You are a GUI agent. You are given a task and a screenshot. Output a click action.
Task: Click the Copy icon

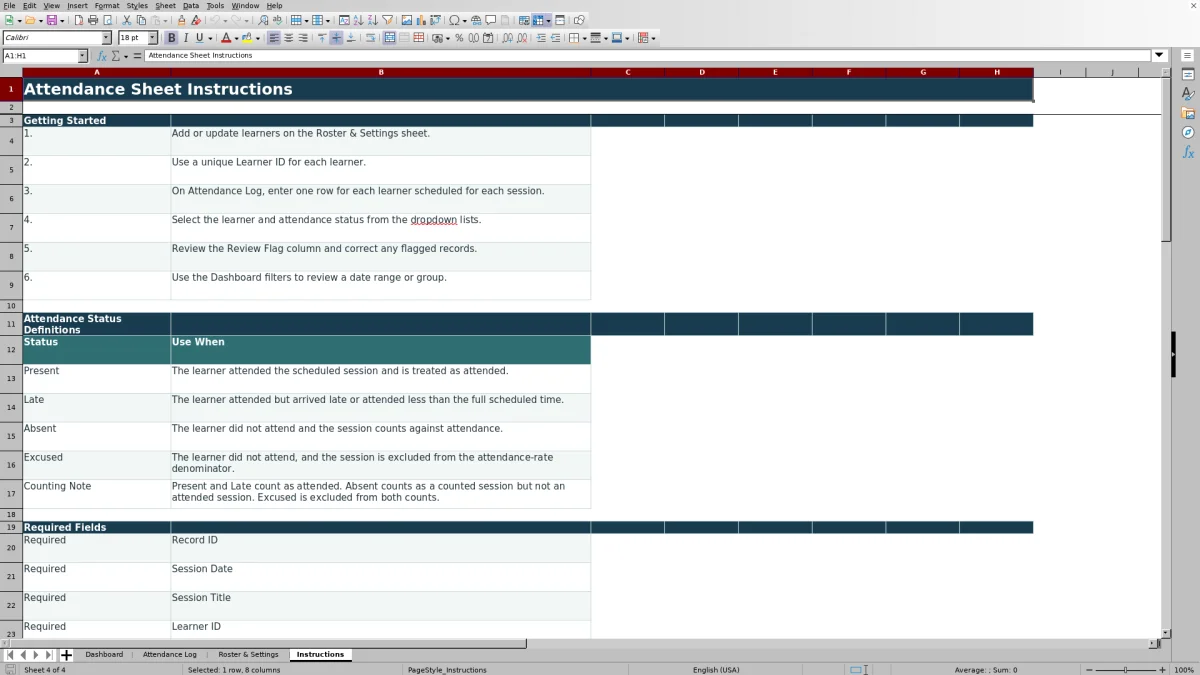click(x=141, y=20)
